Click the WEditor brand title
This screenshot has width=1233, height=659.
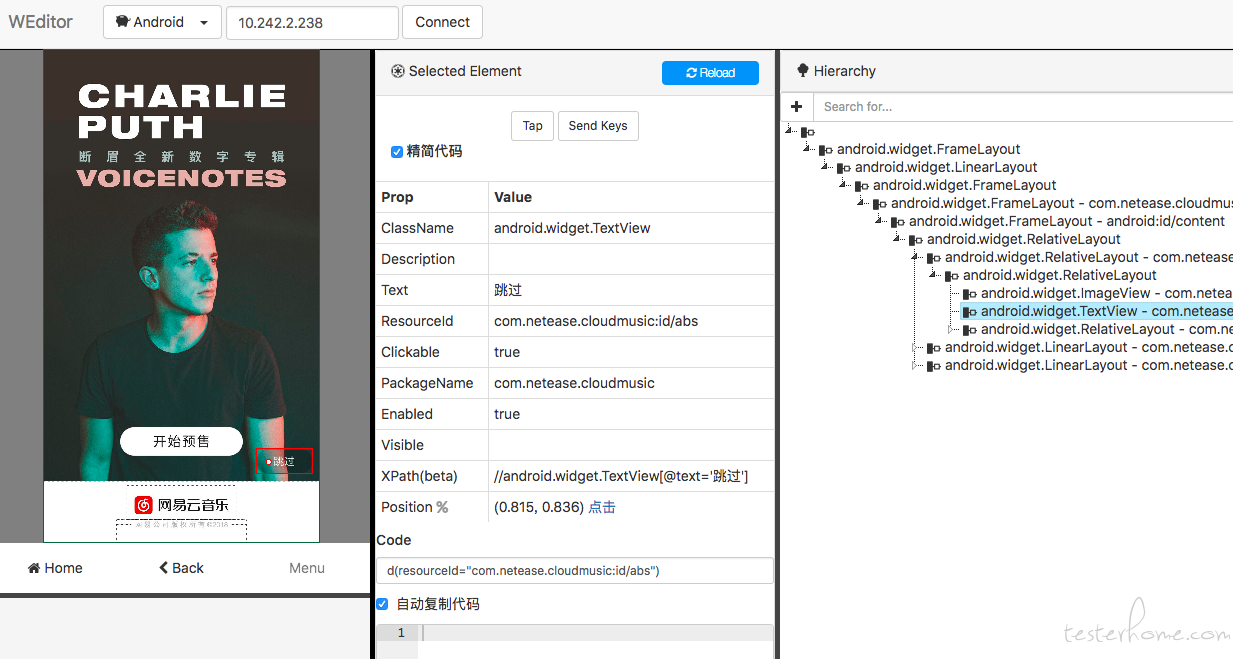pos(41,22)
